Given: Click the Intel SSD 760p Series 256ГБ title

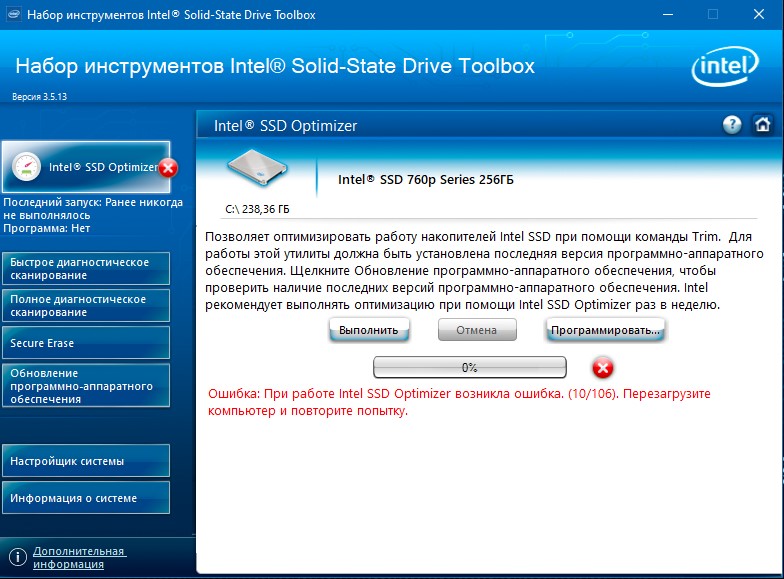Looking at the screenshot, I should pyautogui.click(x=426, y=180).
